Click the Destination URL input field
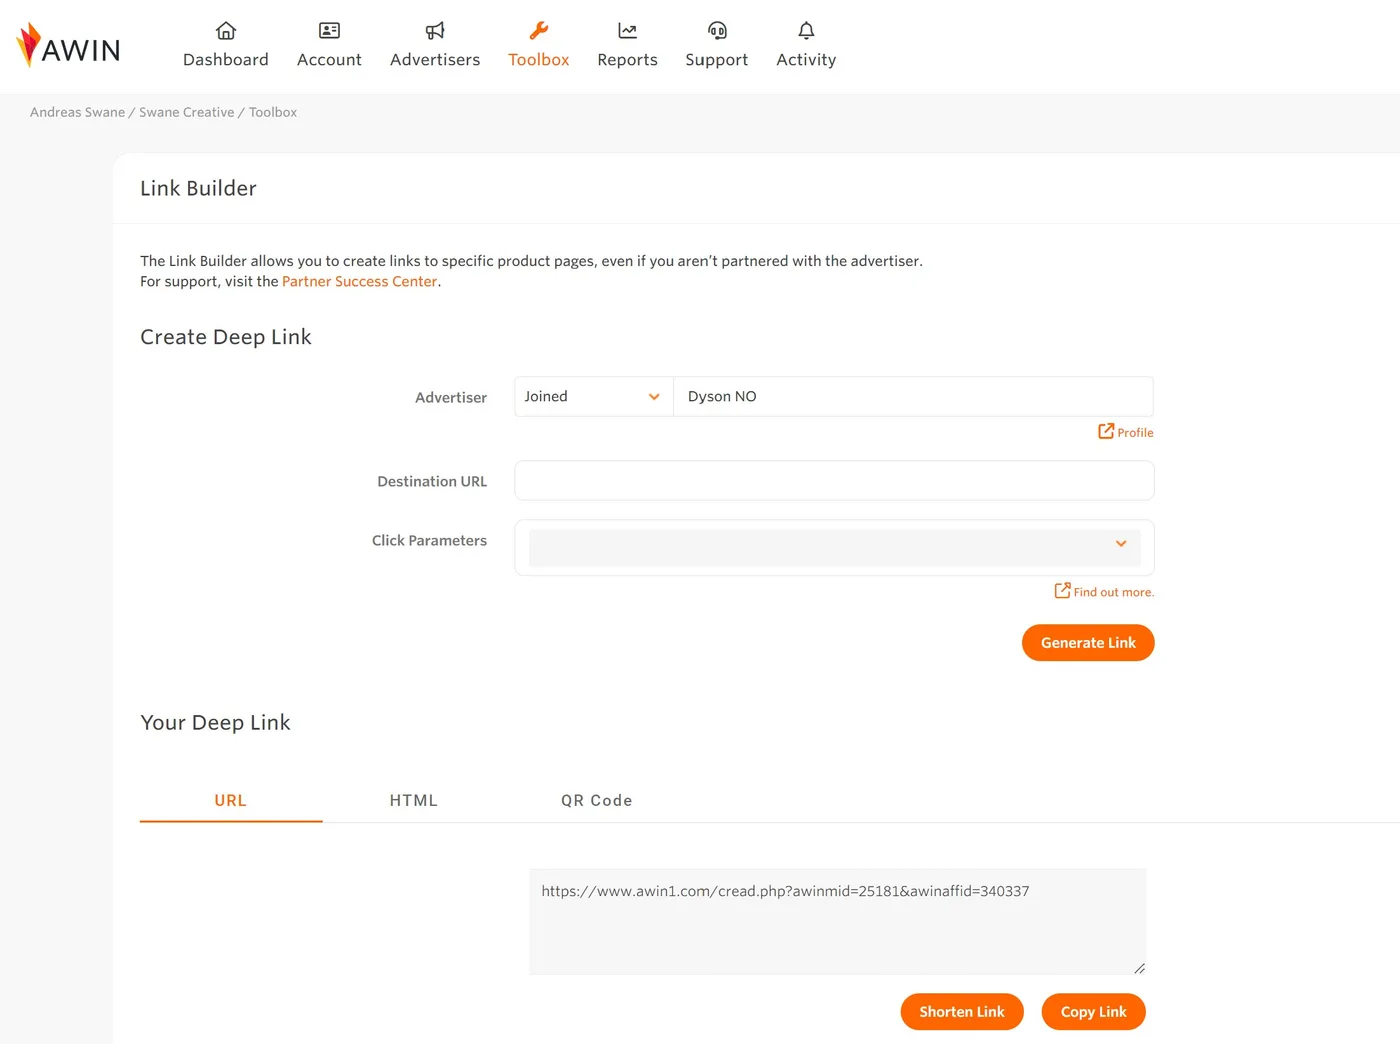Screen dimensions: 1400x1044 pos(835,480)
